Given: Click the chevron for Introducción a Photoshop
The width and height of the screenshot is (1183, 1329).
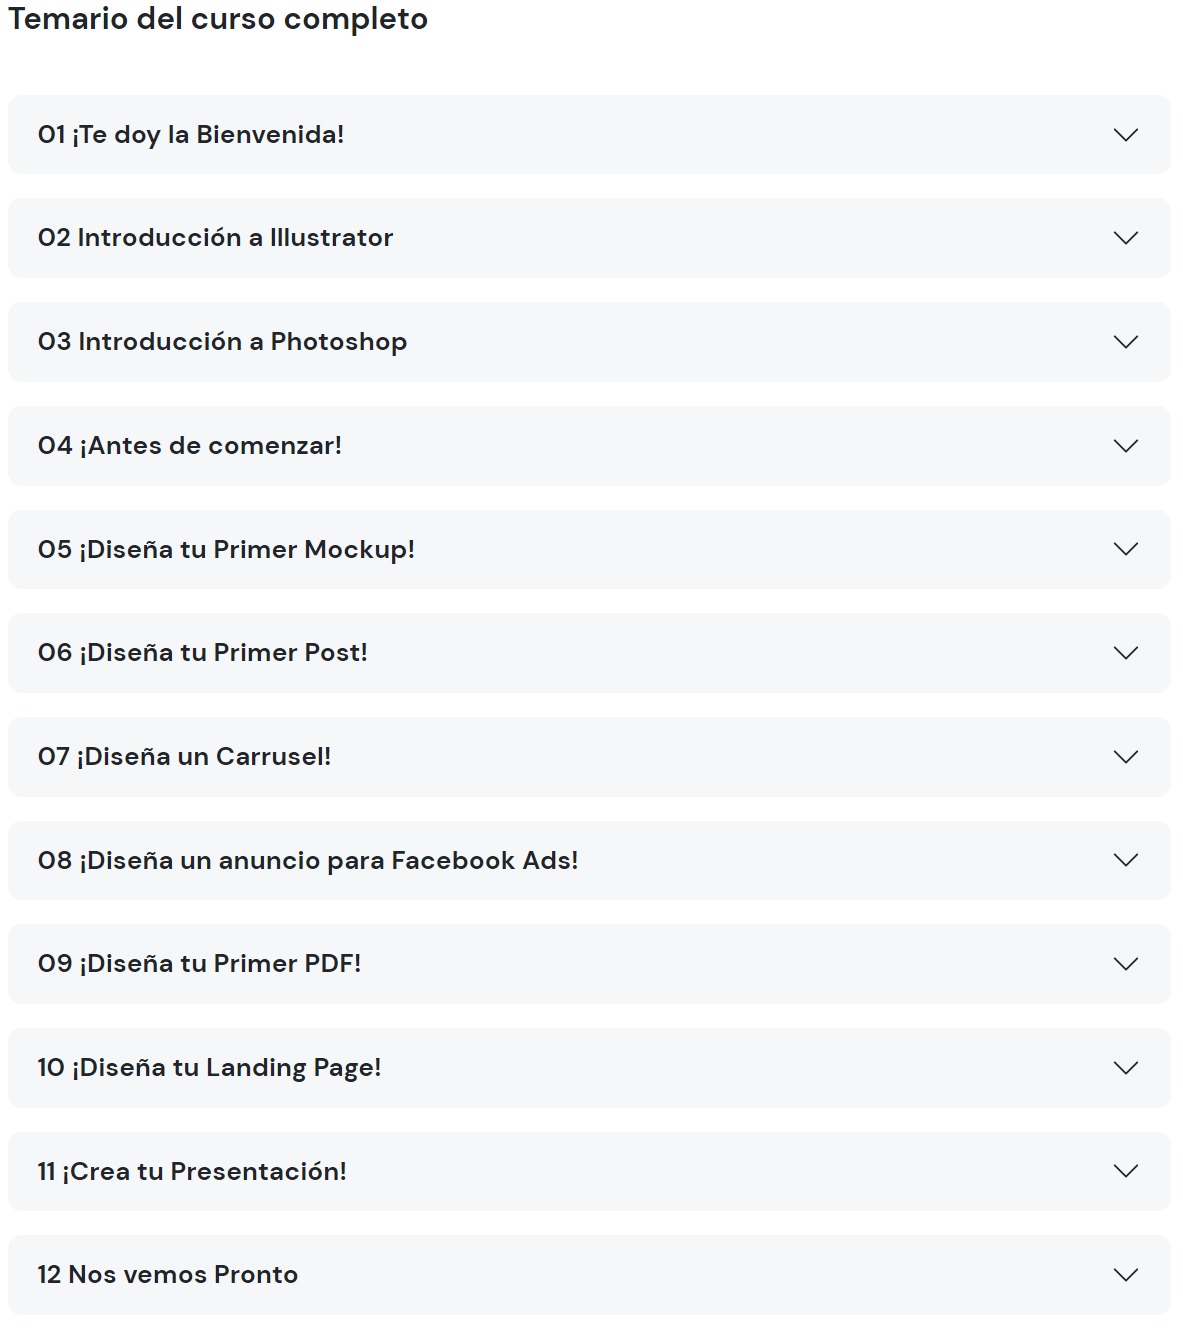Looking at the screenshot, I should click(x=1126, y=342).
